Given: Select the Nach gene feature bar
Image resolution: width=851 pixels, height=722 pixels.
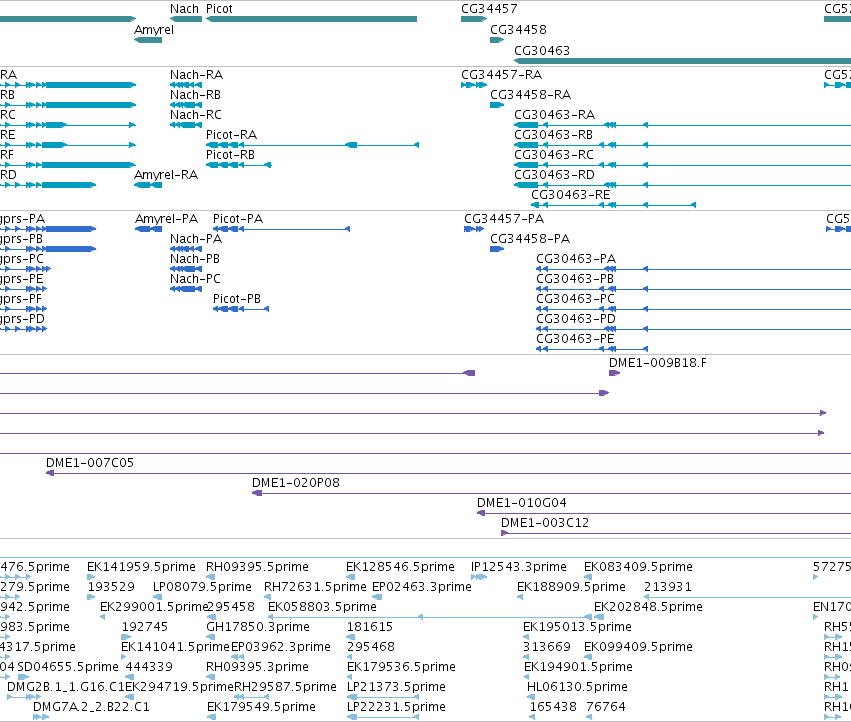Looking at the screenshot, I should [x=186, y=19].
